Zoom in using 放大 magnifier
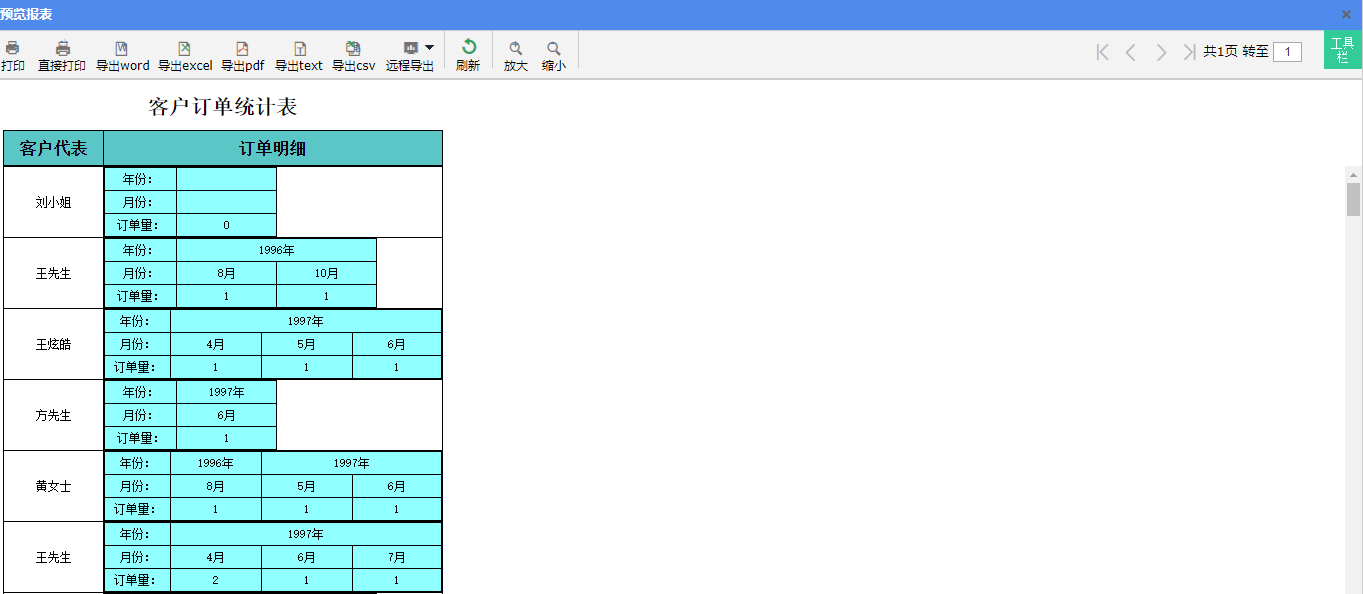This screenshot has height=594, width=1363. click(x=516, y=49)
